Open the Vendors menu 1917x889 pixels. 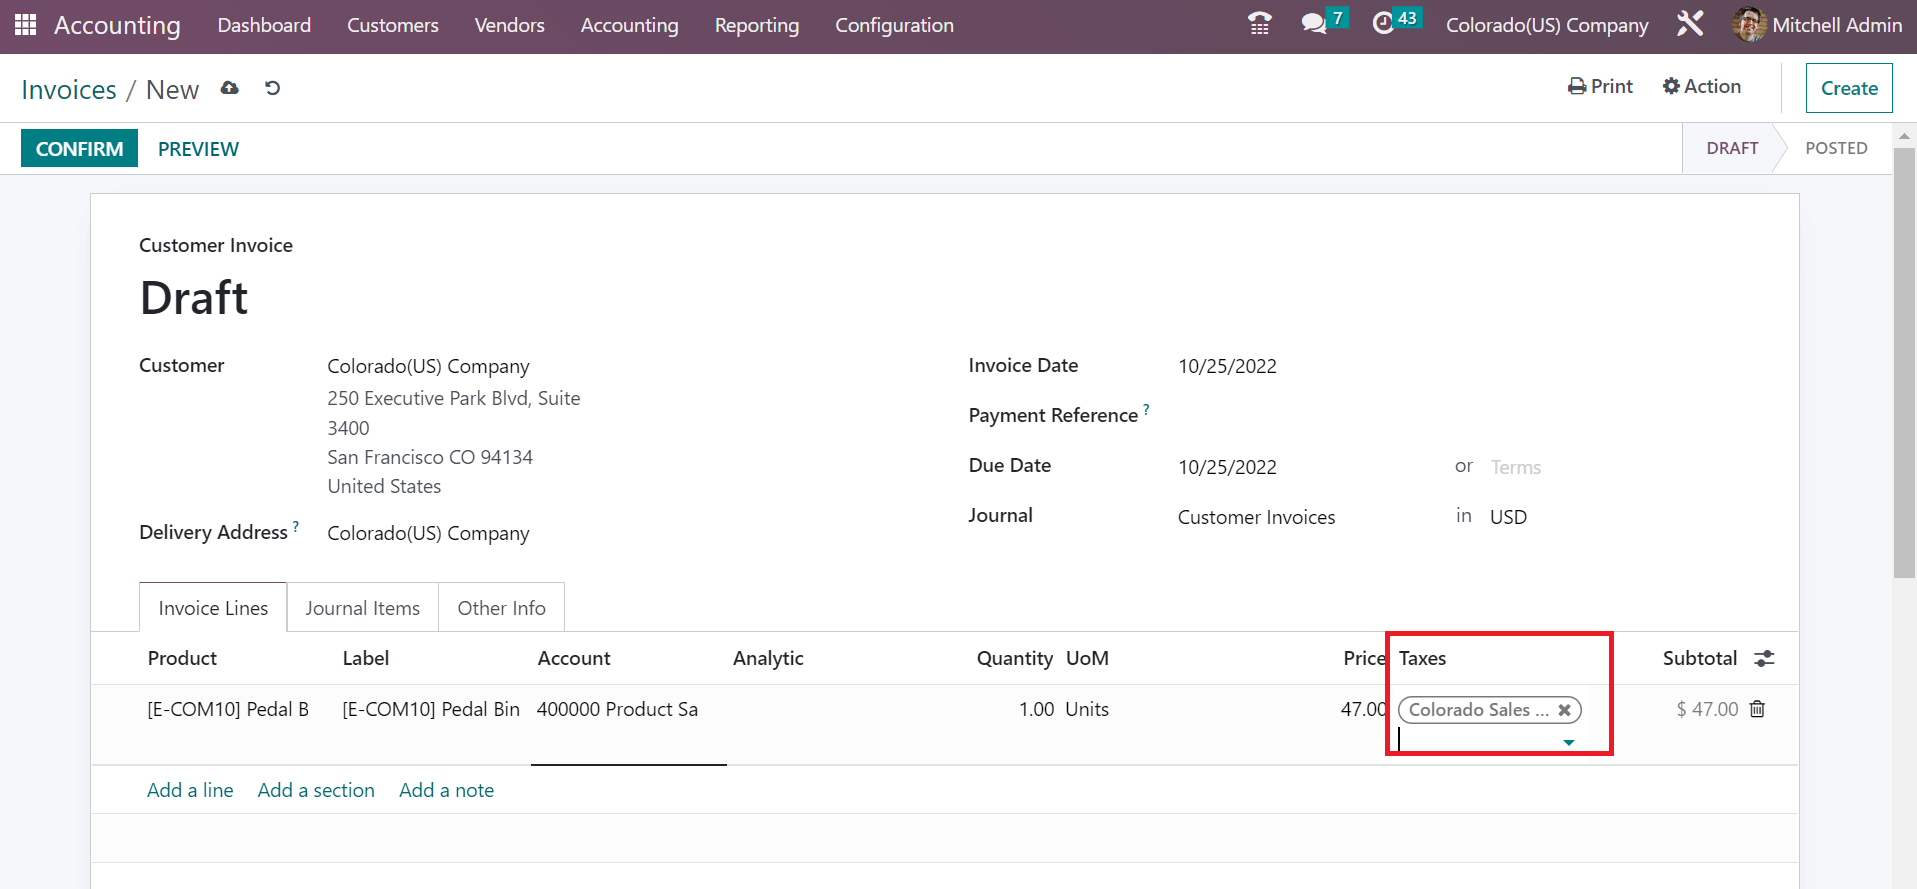tap(510, 25)
